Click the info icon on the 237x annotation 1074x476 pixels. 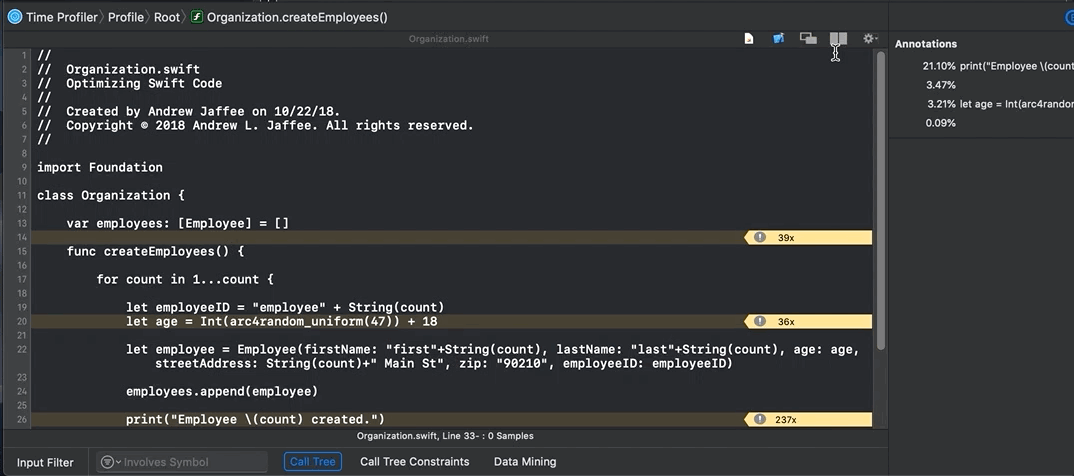tap(760, 419)
